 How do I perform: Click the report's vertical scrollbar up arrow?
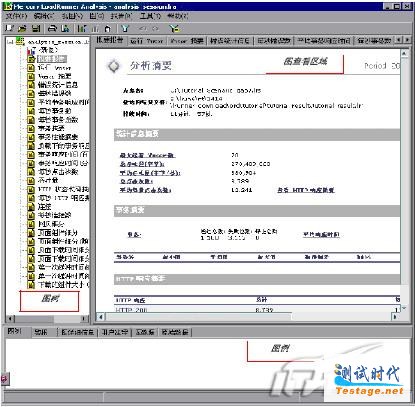[404, 53]
